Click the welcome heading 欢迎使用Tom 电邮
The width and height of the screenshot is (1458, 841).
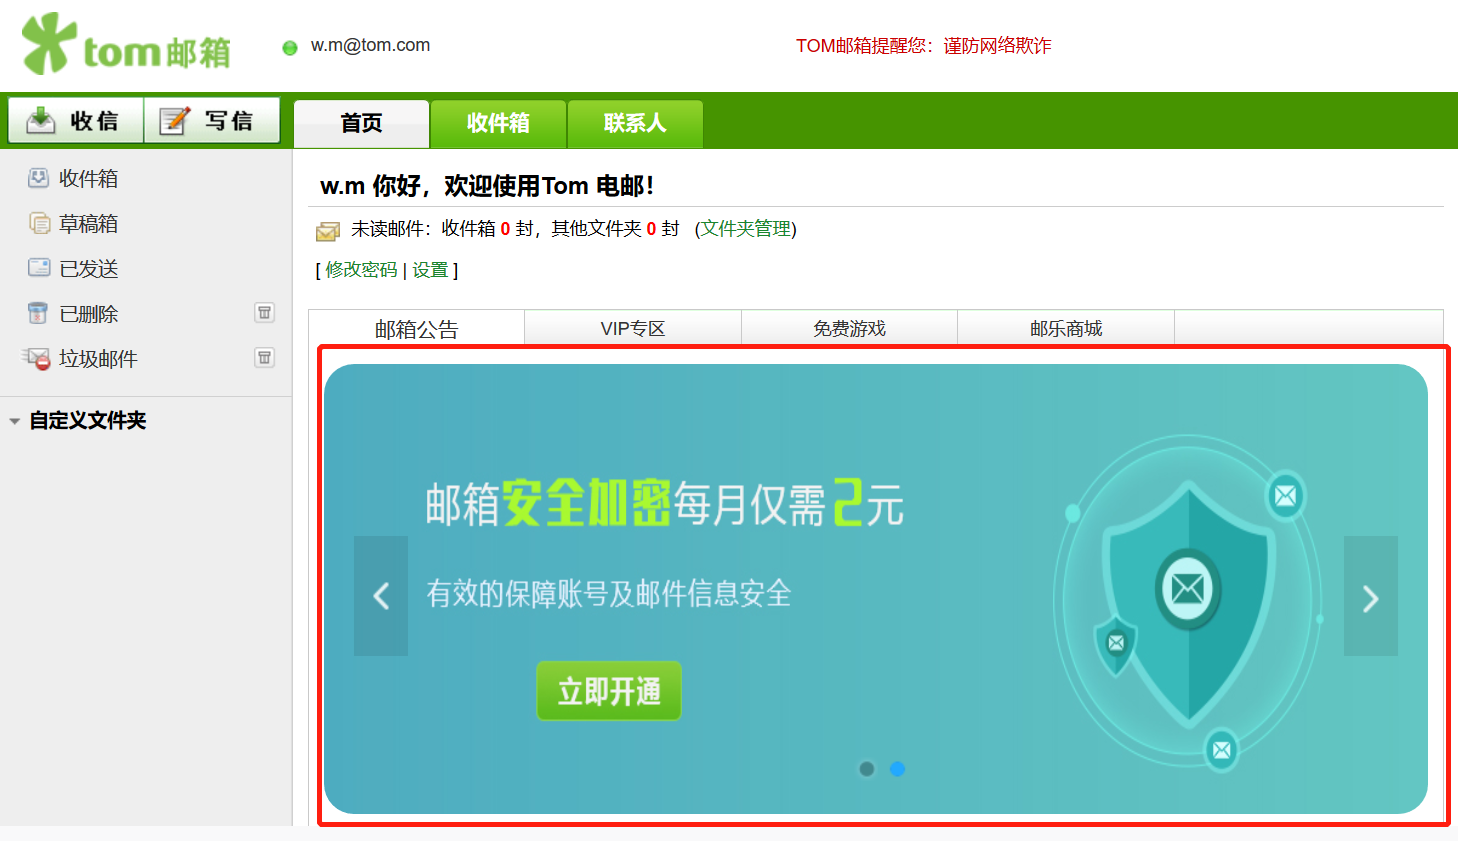tap(487, 186)
